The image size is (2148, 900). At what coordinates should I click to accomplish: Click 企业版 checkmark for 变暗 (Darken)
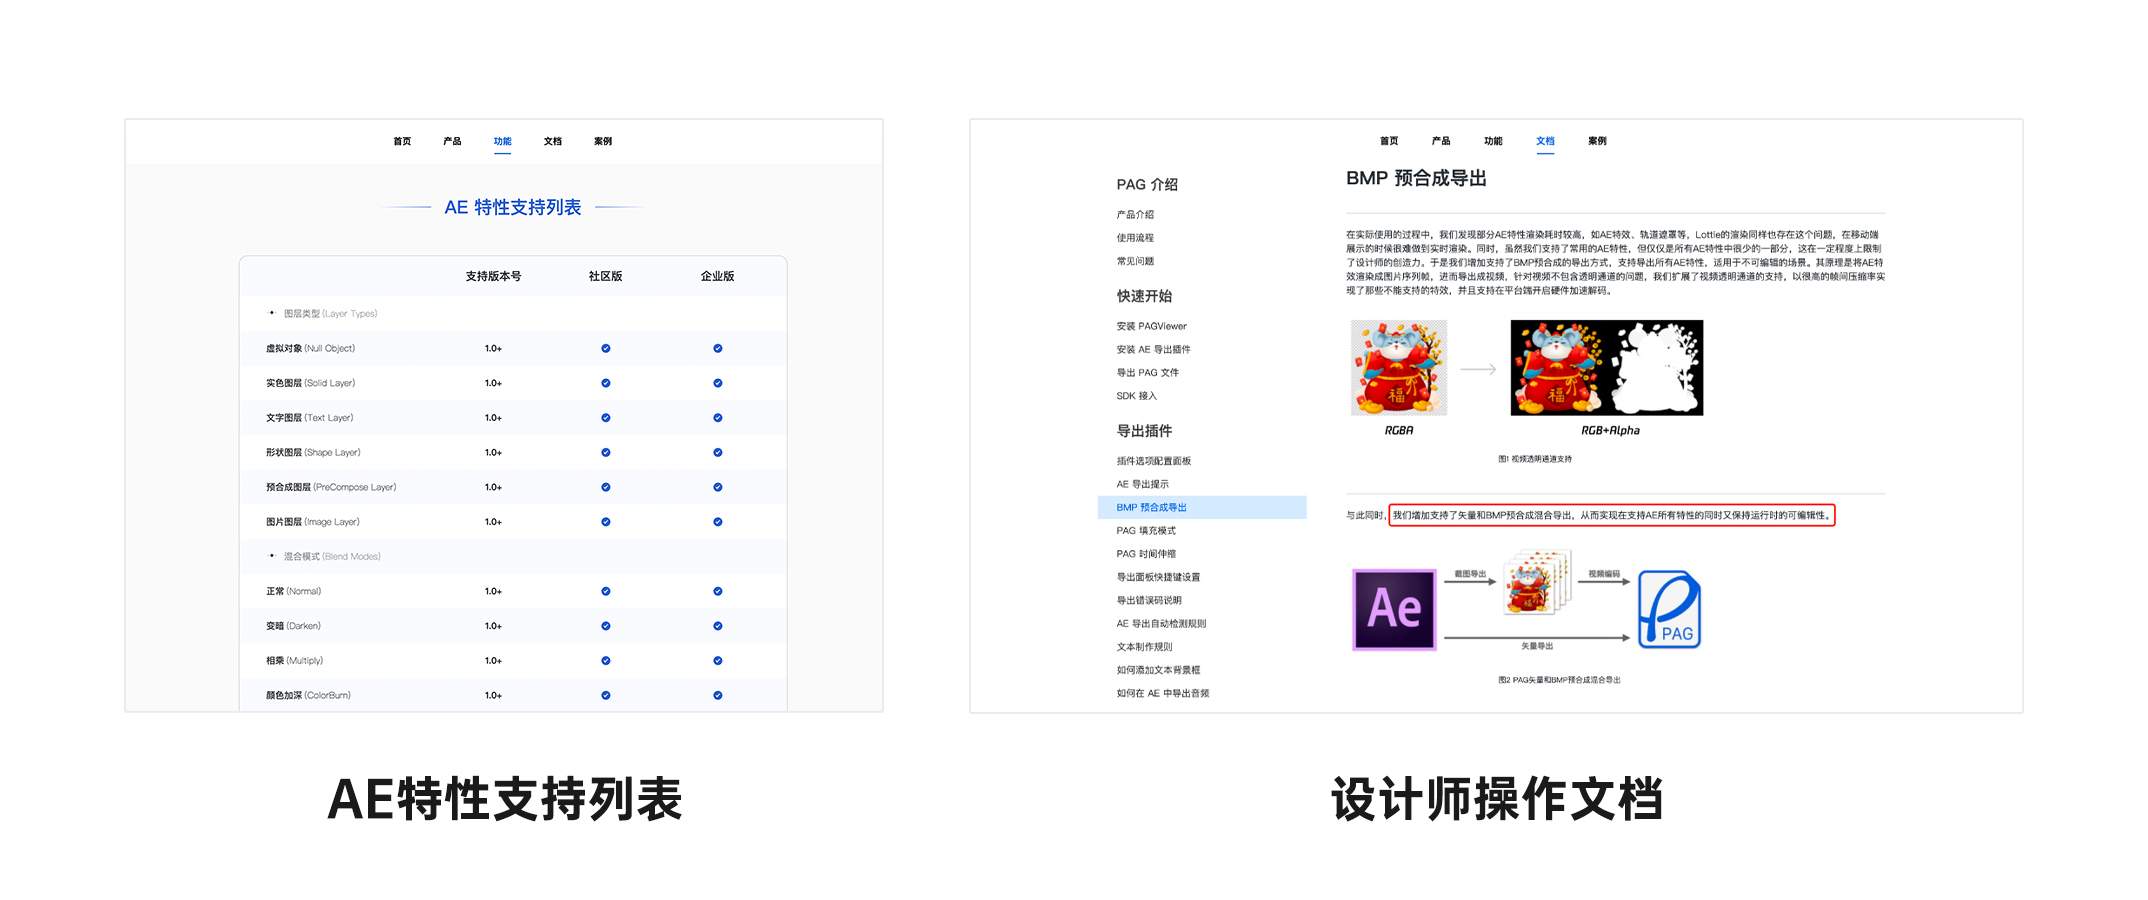tap(718, 626)
